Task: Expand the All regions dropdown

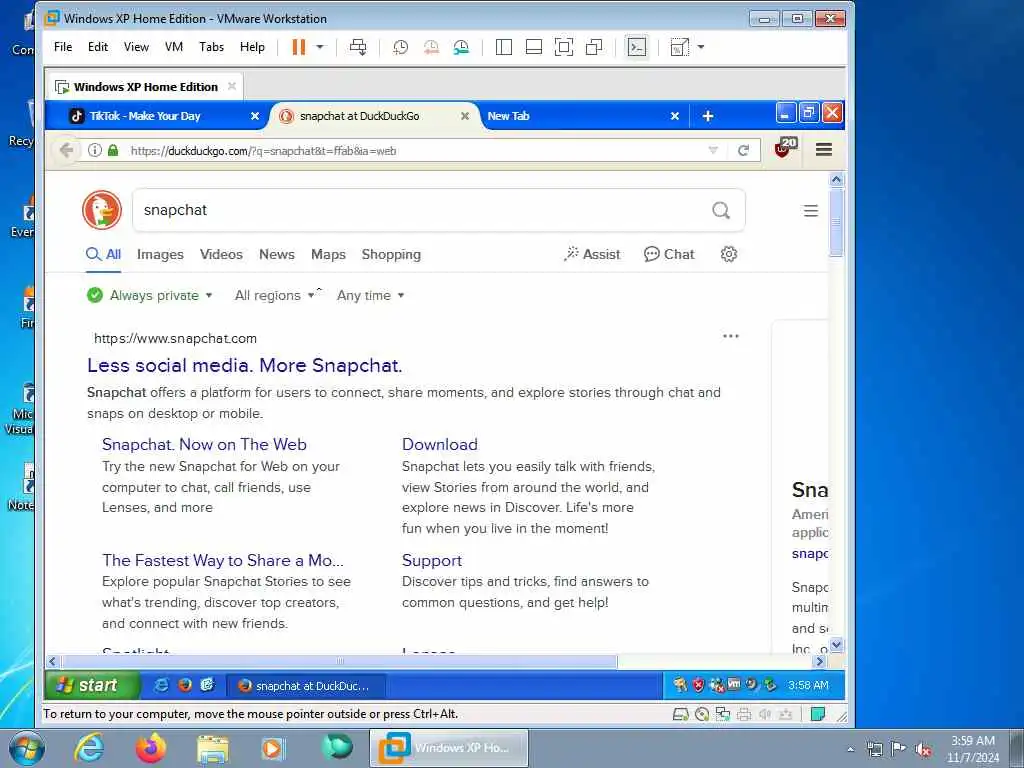Action: coord(274,295)
